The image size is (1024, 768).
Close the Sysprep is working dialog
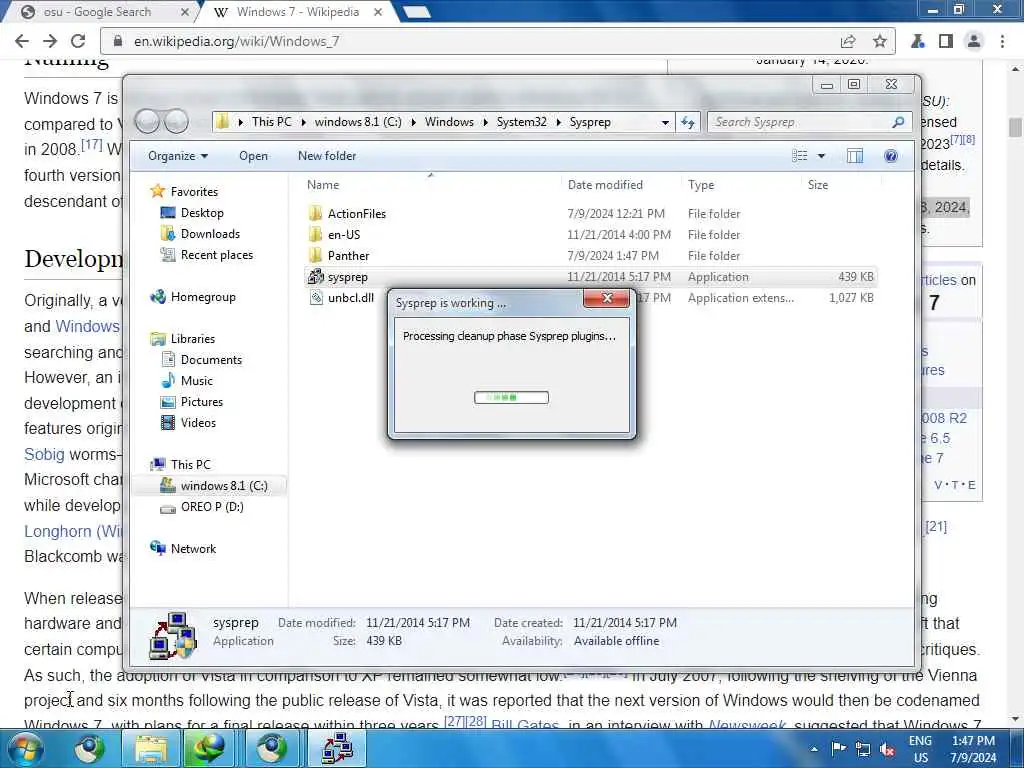607,298
